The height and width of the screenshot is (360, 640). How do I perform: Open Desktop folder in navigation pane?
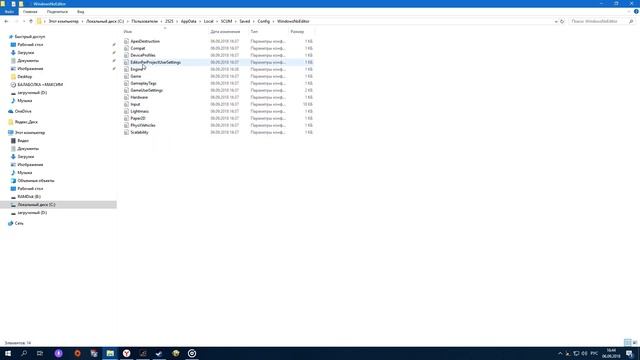pyautogui.click(x=24, y=77)
